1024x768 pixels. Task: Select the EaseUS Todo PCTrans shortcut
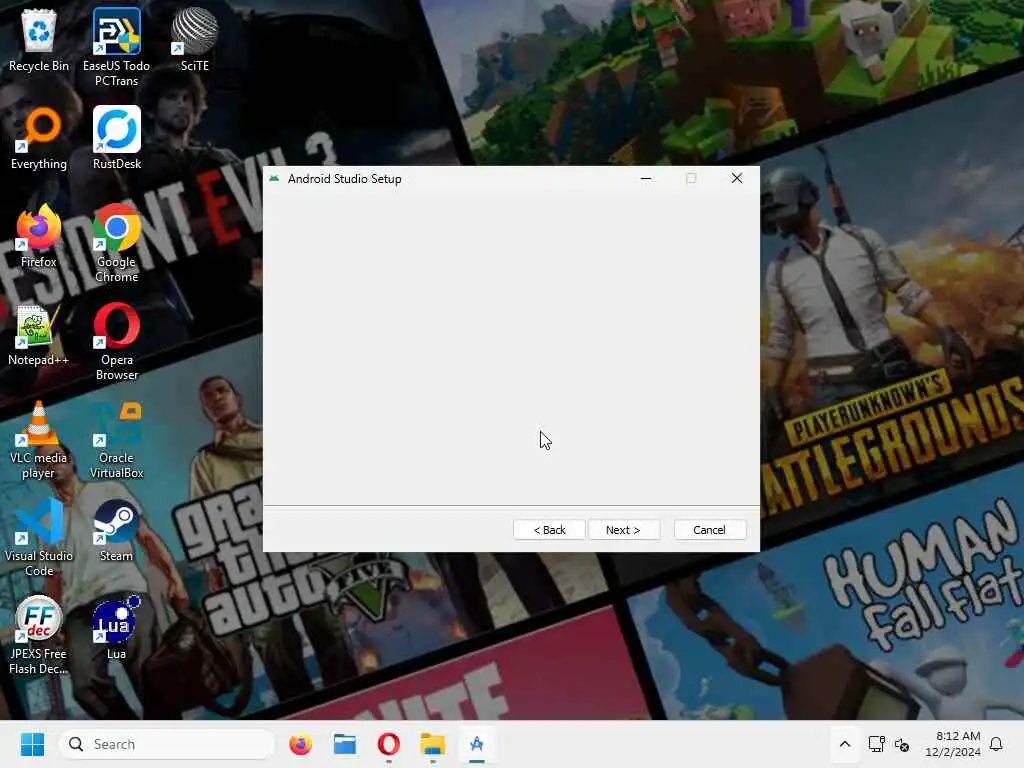(x=116, y=47)
